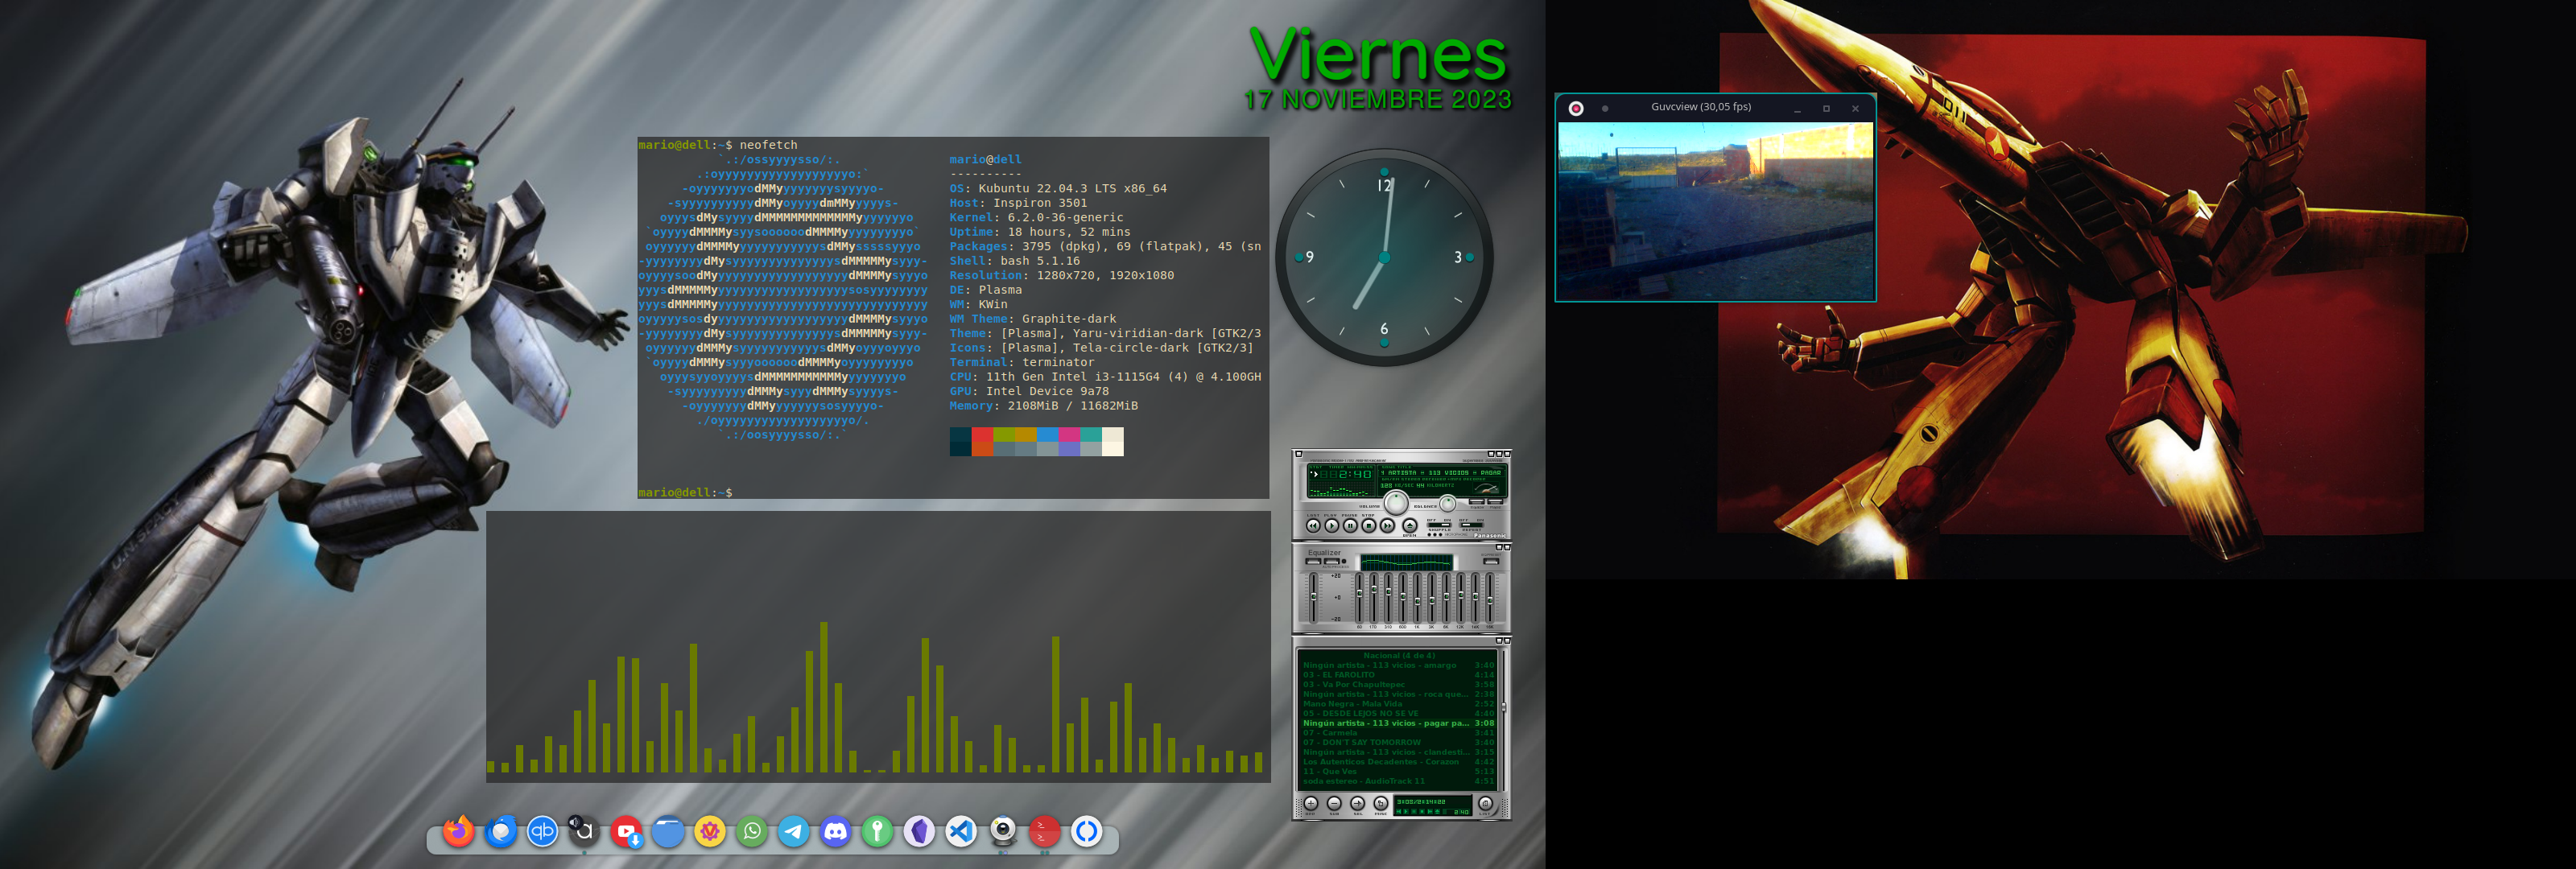Screen dimensions: 2576x869
Task: Stop playback in the audio player
Action: (x=1369, y=526)
